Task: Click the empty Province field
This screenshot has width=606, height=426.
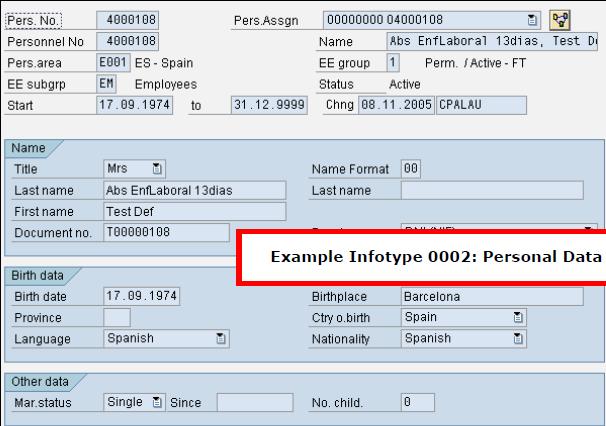Action: (116, 318)
